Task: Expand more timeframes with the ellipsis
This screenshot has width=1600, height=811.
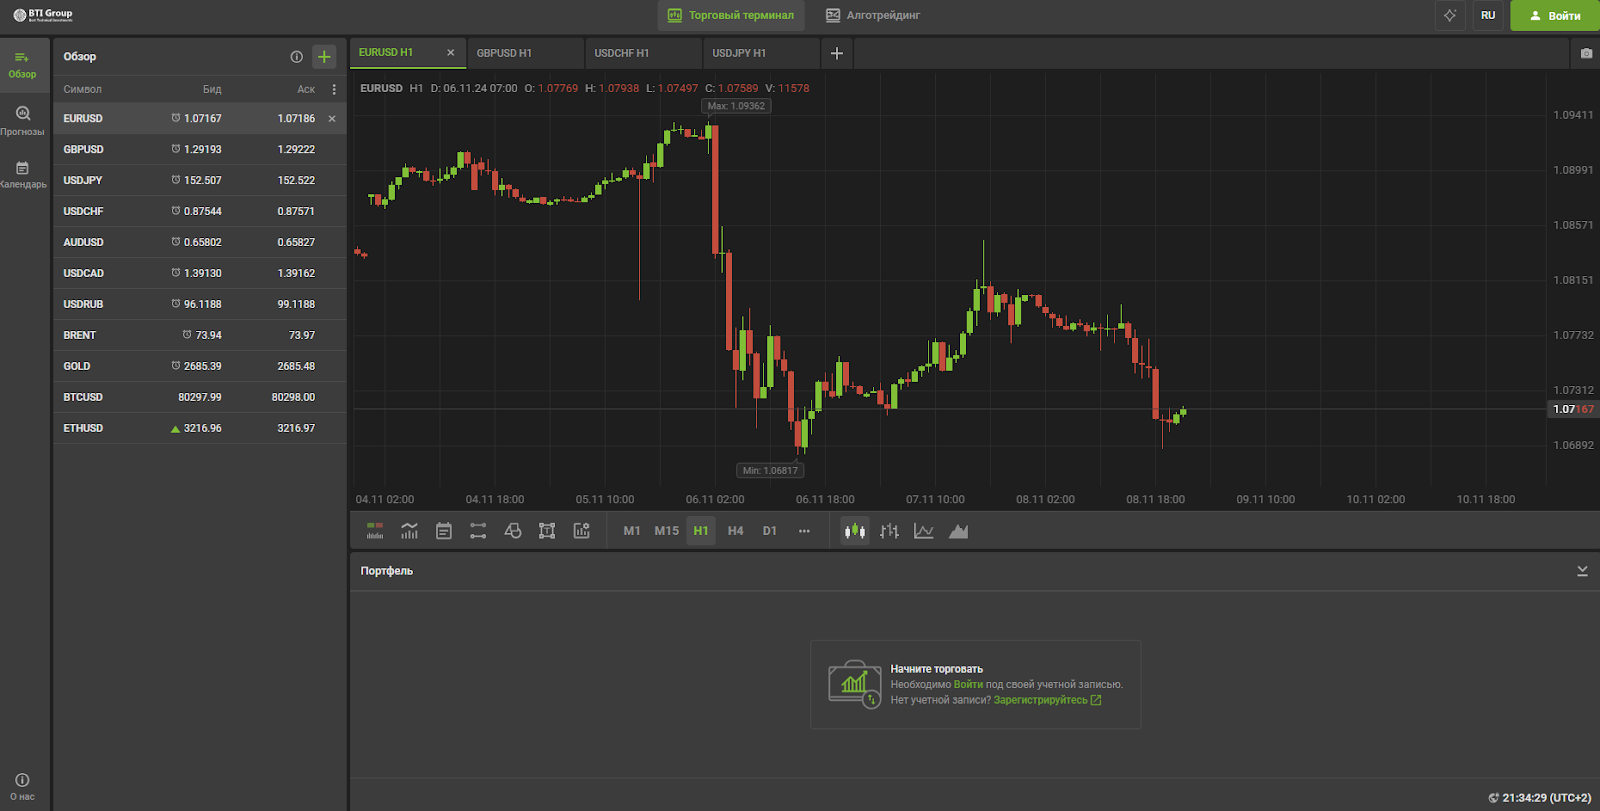Action: pyautogui.click(x=804, y=531)
